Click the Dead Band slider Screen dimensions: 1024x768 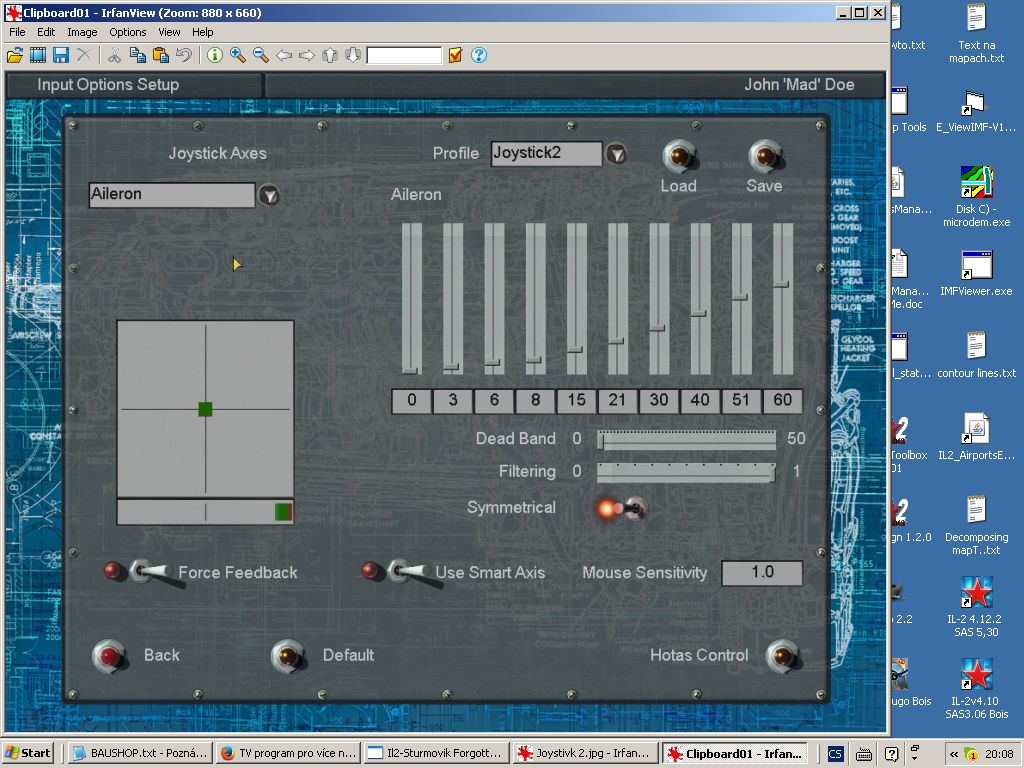pyautogui.click(x=686, y=439)
